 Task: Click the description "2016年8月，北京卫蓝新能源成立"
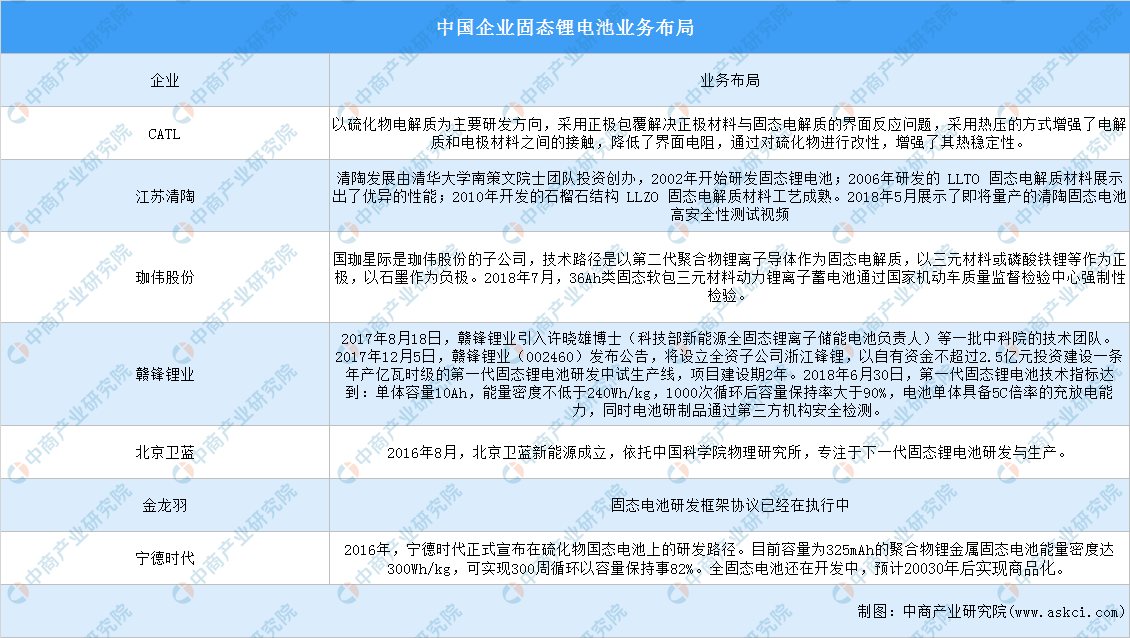pyautogui.click(x=729, y=452)
